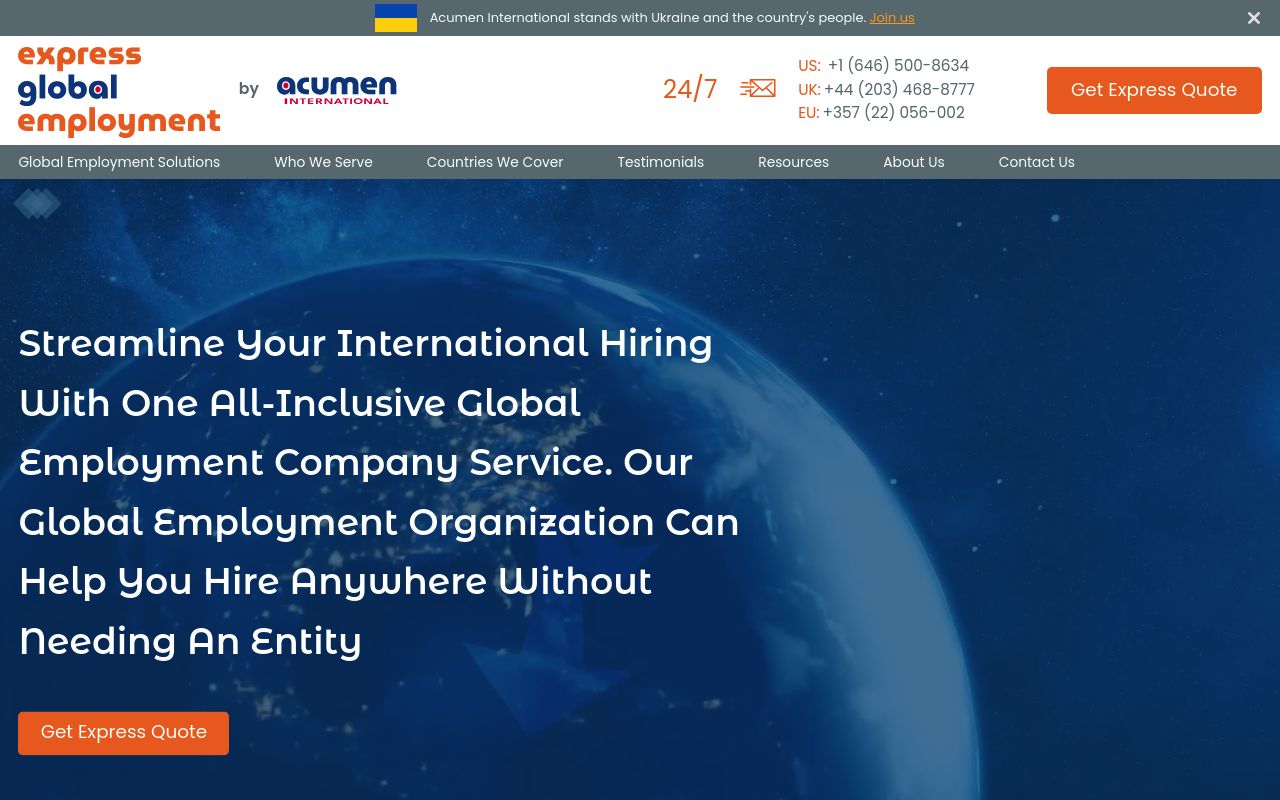Image resolution: width=1280 pixels, height=800 pixels.
Task: Click the Get Express Quote hero button
Action: coord(123,732)
